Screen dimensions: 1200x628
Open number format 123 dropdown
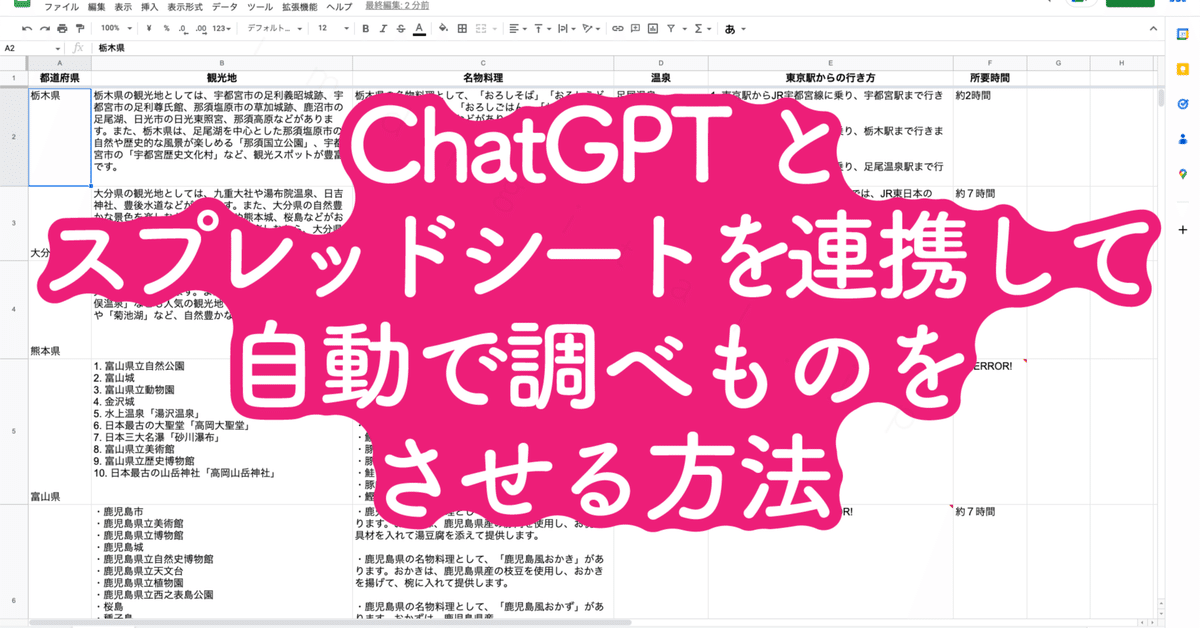tap(224, 28)
